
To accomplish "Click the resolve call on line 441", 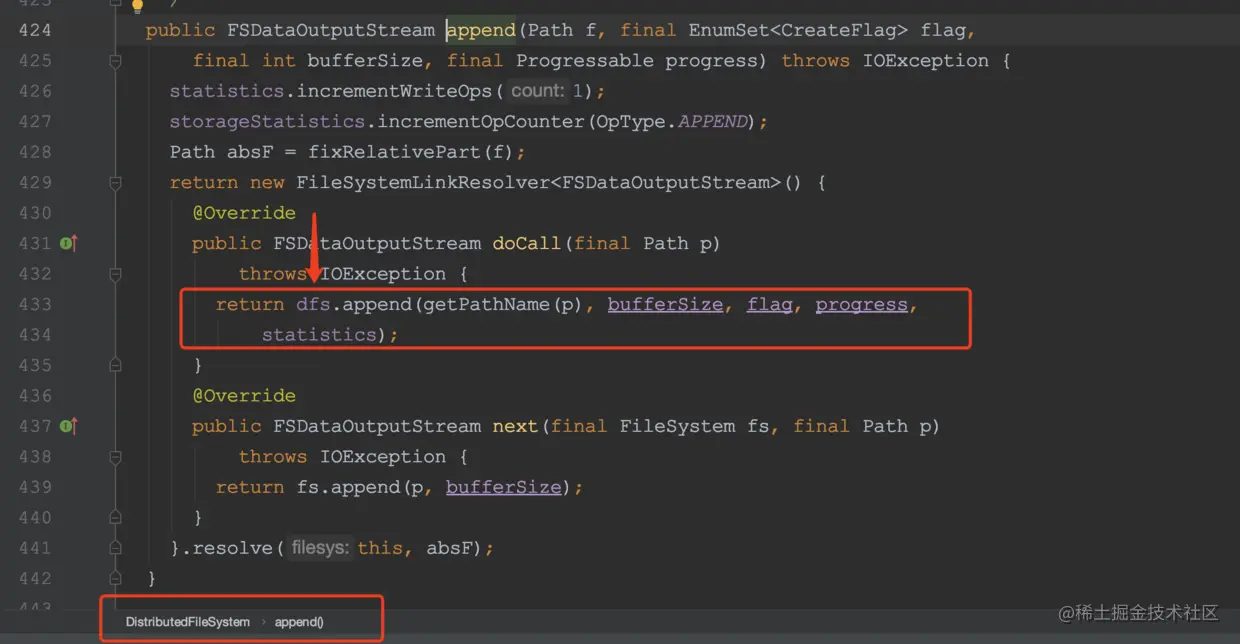I will point(233,548).
